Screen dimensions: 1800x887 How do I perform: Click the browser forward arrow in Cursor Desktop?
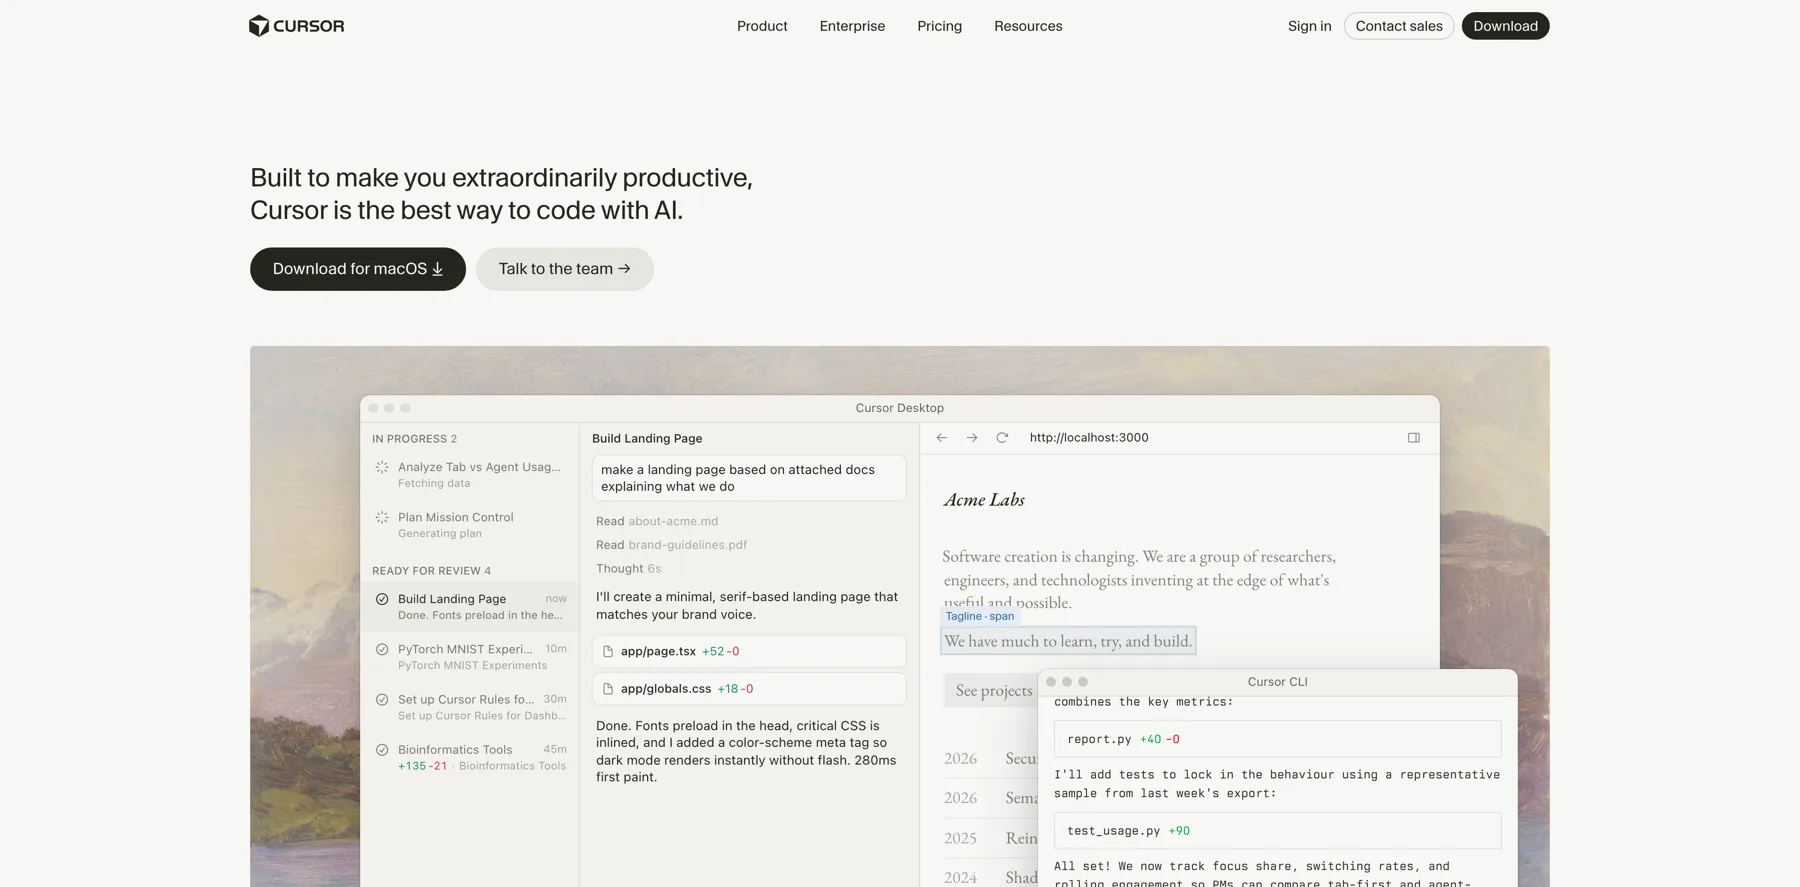(972, 438)
